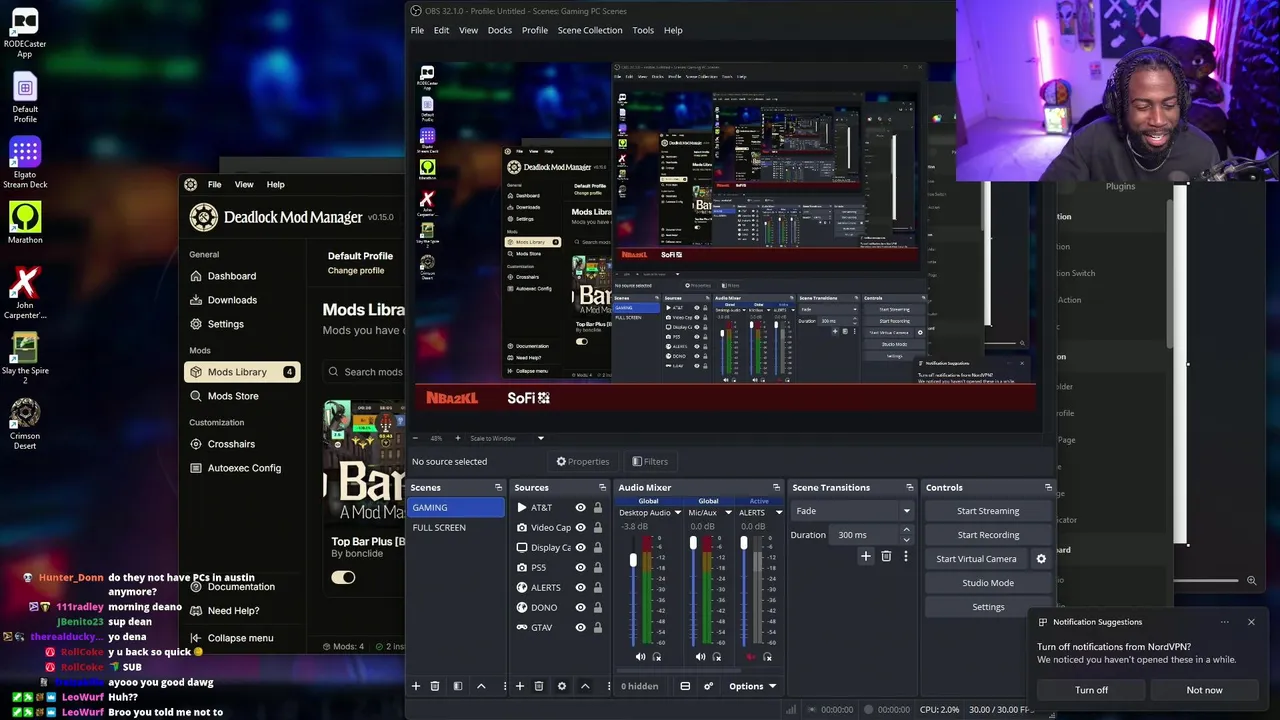Open Crosshairs customization in Deadlock Mod Manager
Image resolution: width=1280 pixels, height=720 pixels.
(x=231, y=444)
